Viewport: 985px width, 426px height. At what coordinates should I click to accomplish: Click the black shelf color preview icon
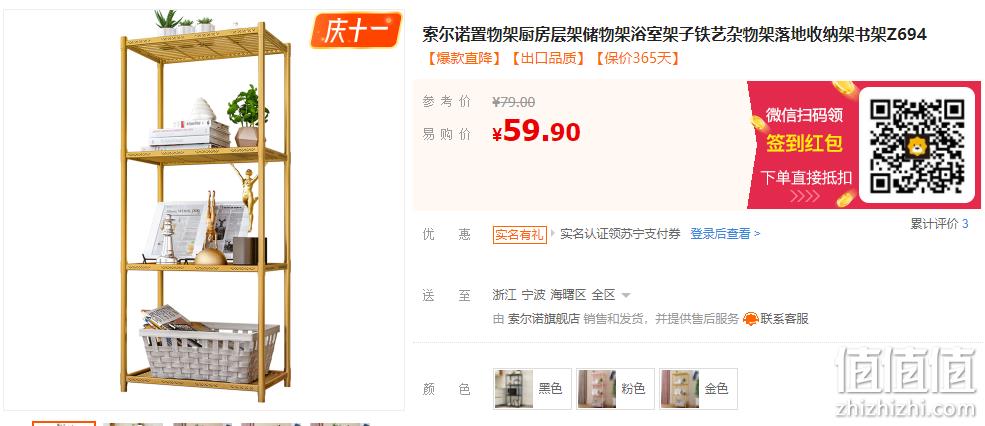pyautogui.click(x=514, y=389)
